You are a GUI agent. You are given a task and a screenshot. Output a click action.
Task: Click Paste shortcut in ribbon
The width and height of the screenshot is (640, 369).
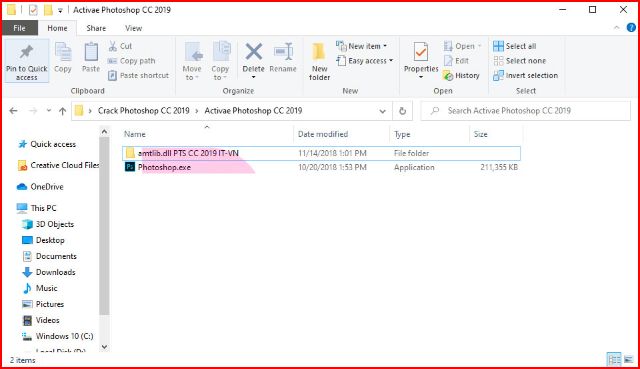coord(138,76)
